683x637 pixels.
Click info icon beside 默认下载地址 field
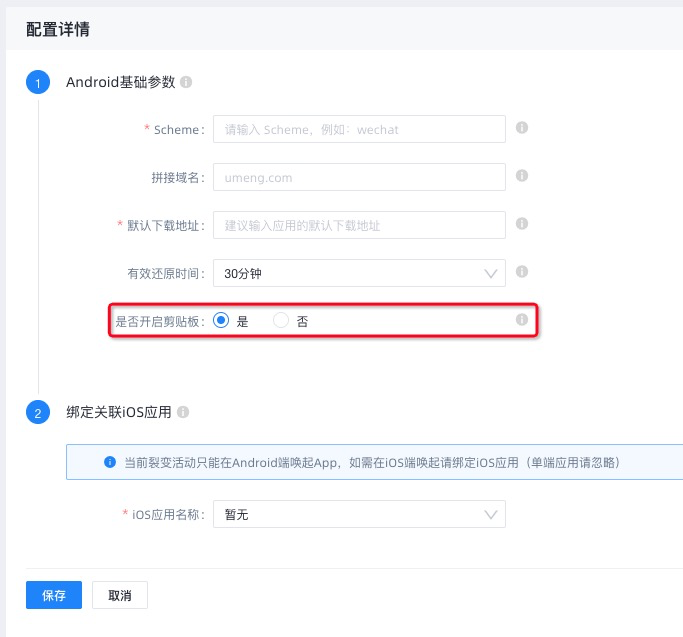(x=522, y=224)
